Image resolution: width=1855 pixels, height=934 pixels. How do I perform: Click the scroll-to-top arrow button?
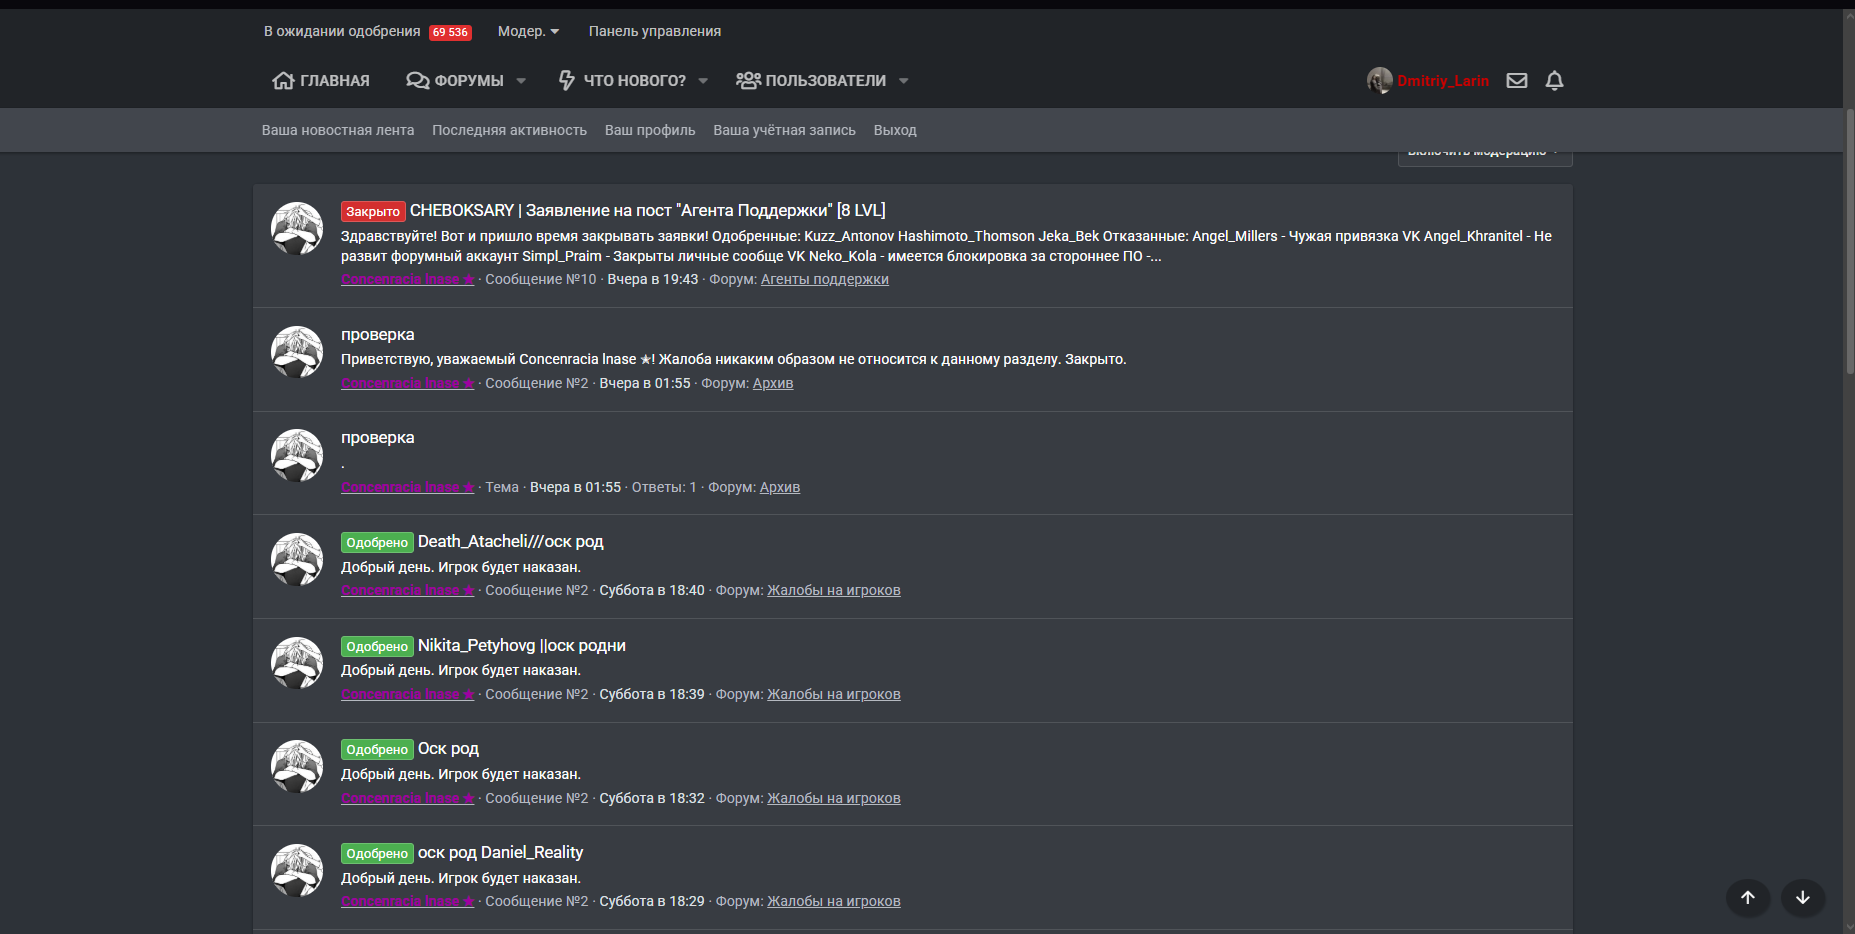1747,897
